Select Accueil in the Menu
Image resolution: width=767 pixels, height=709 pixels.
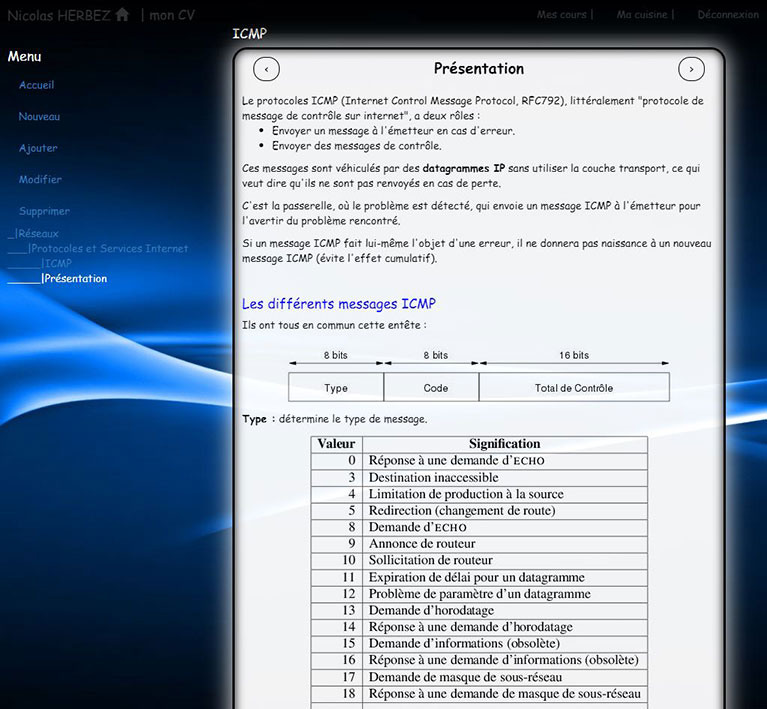click(x=37, y=85)
